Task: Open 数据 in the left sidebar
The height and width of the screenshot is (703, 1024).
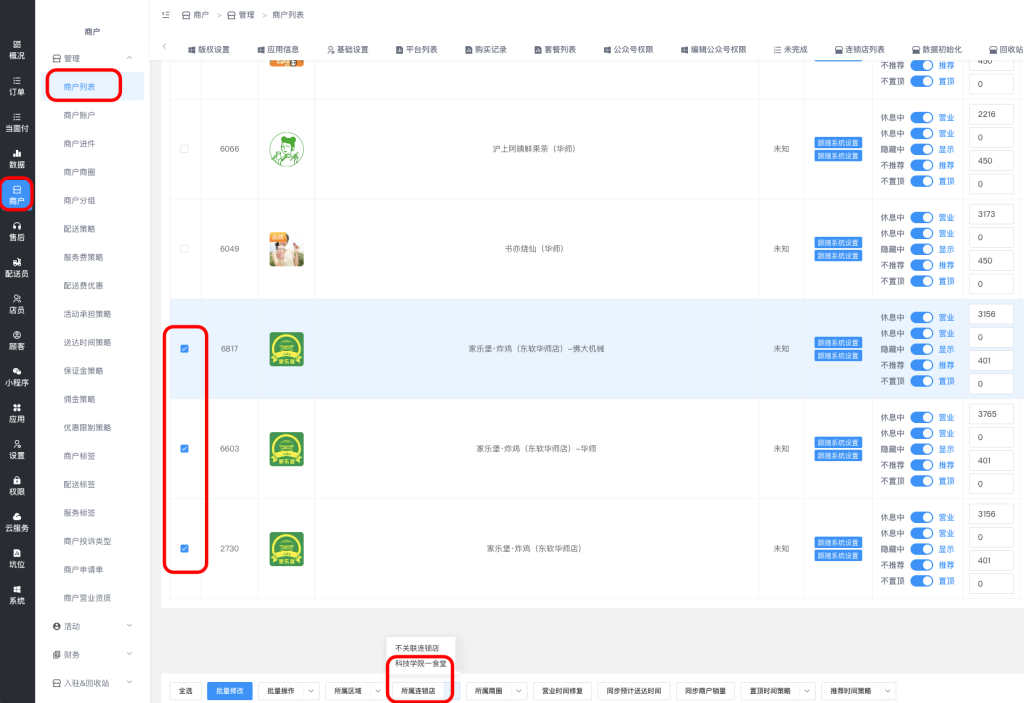Action: (17, 158)
